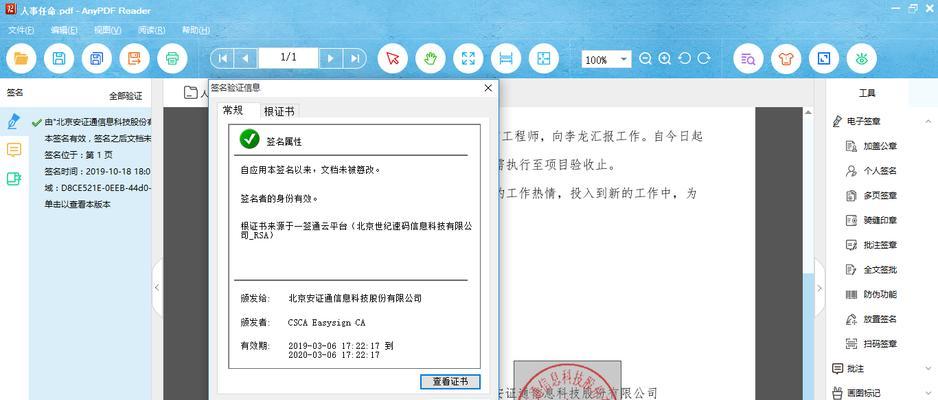Select 放置签名 place signature tool
This screenshot has width=938, height=400.
pyautogui.click(x=872, y=319)
